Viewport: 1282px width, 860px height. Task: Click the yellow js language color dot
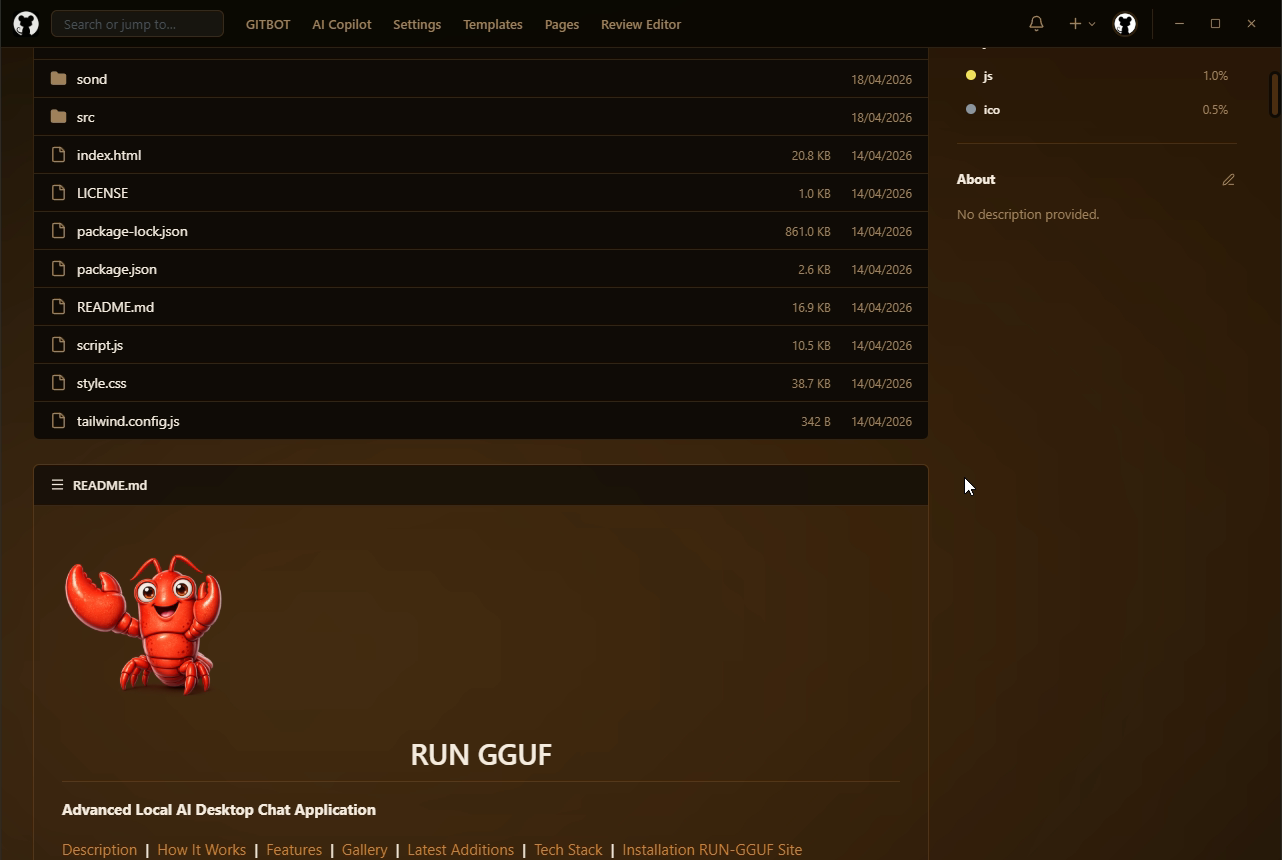[970, 76]
